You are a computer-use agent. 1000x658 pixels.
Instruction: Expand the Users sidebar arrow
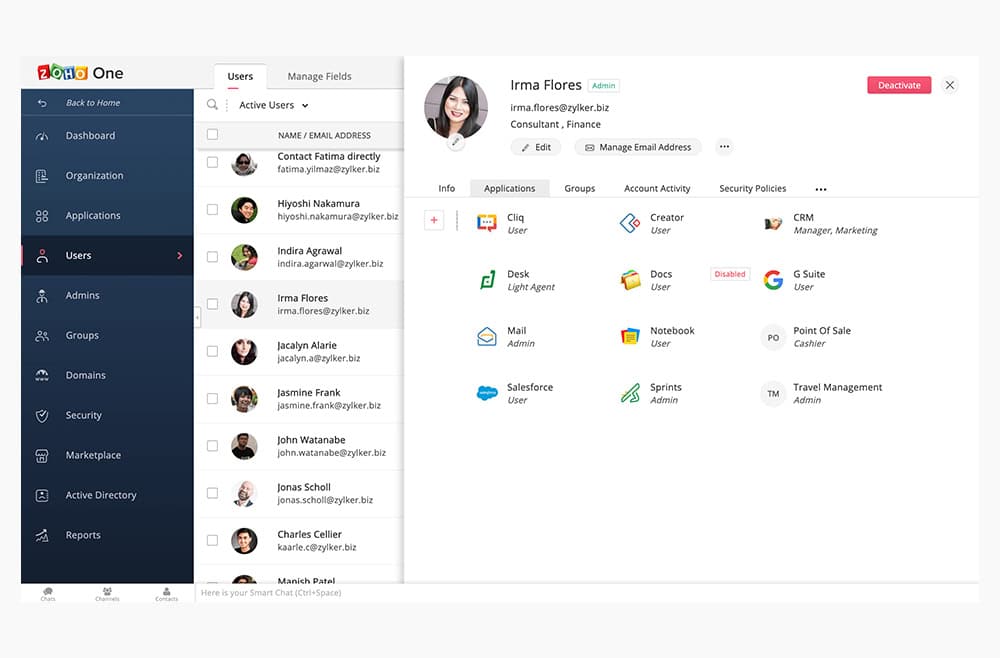click(180, 256)
